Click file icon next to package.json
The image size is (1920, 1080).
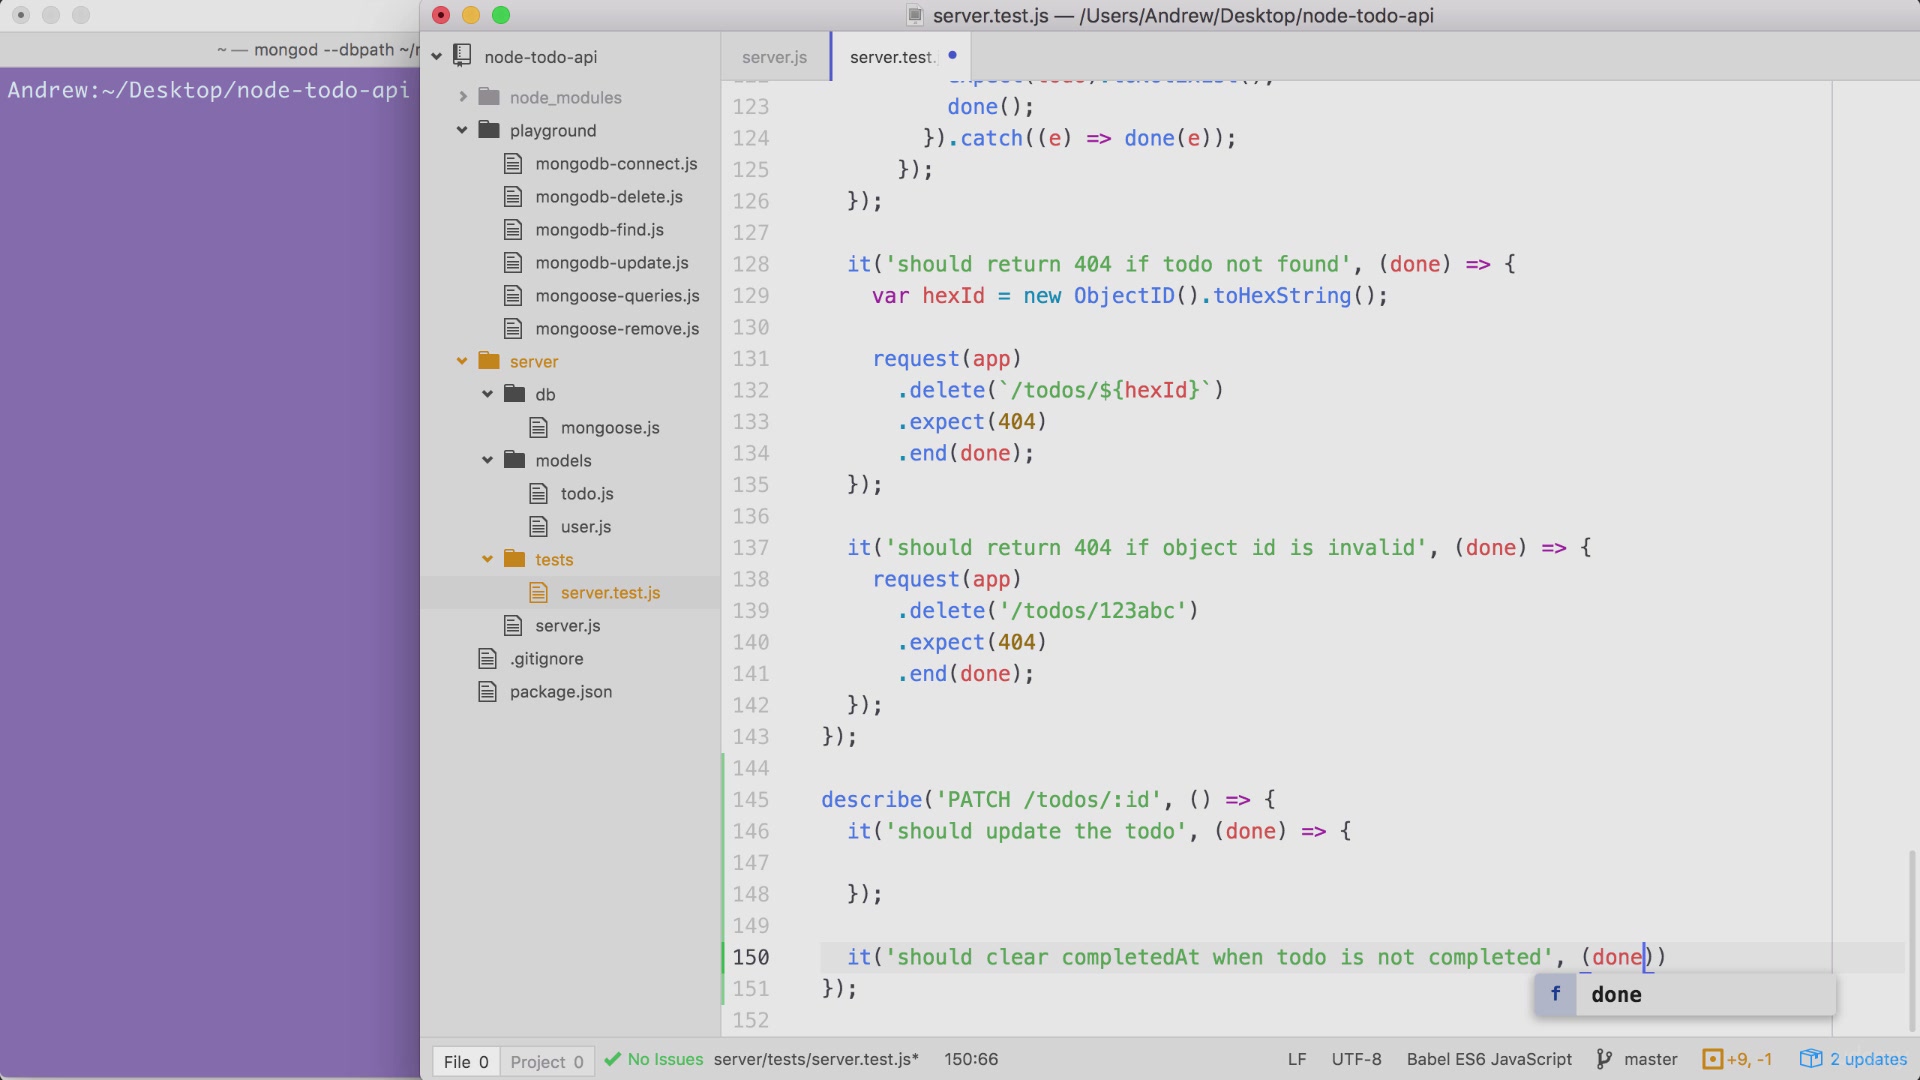488,691
